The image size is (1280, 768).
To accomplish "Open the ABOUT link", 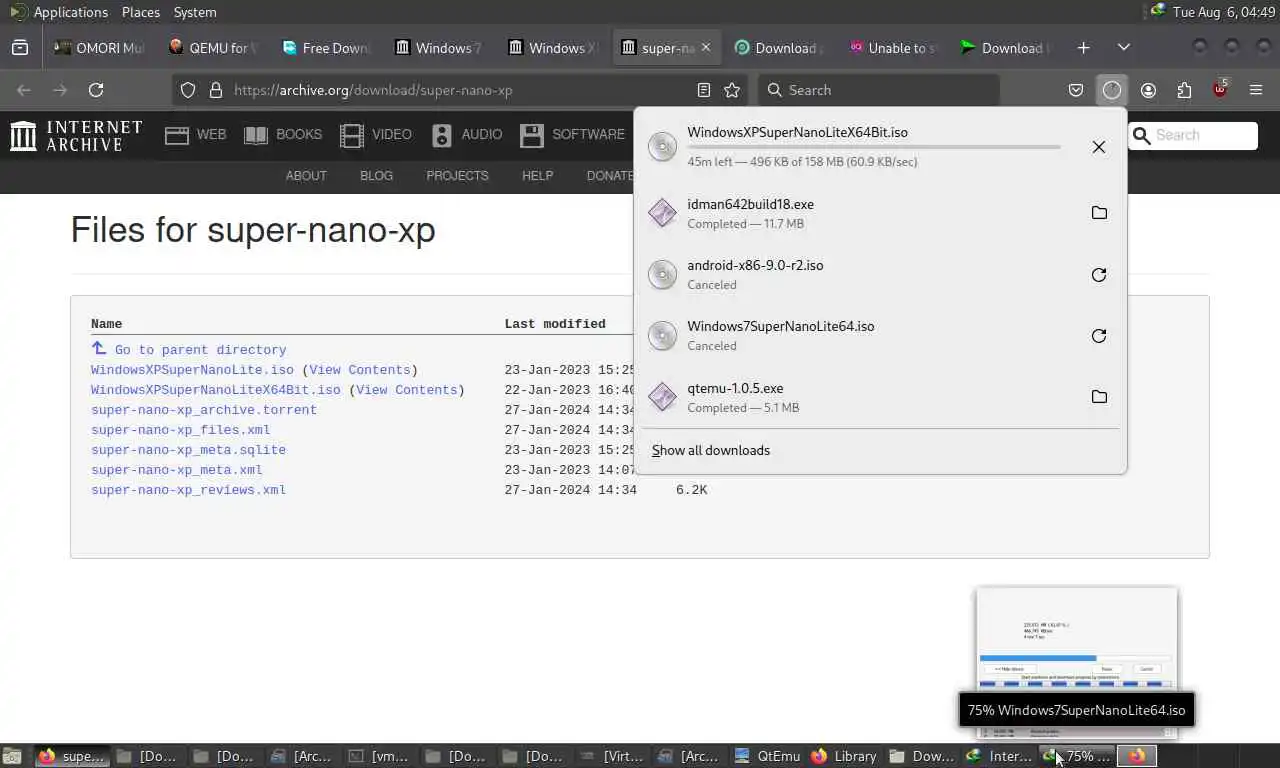I will pos(306,175).
